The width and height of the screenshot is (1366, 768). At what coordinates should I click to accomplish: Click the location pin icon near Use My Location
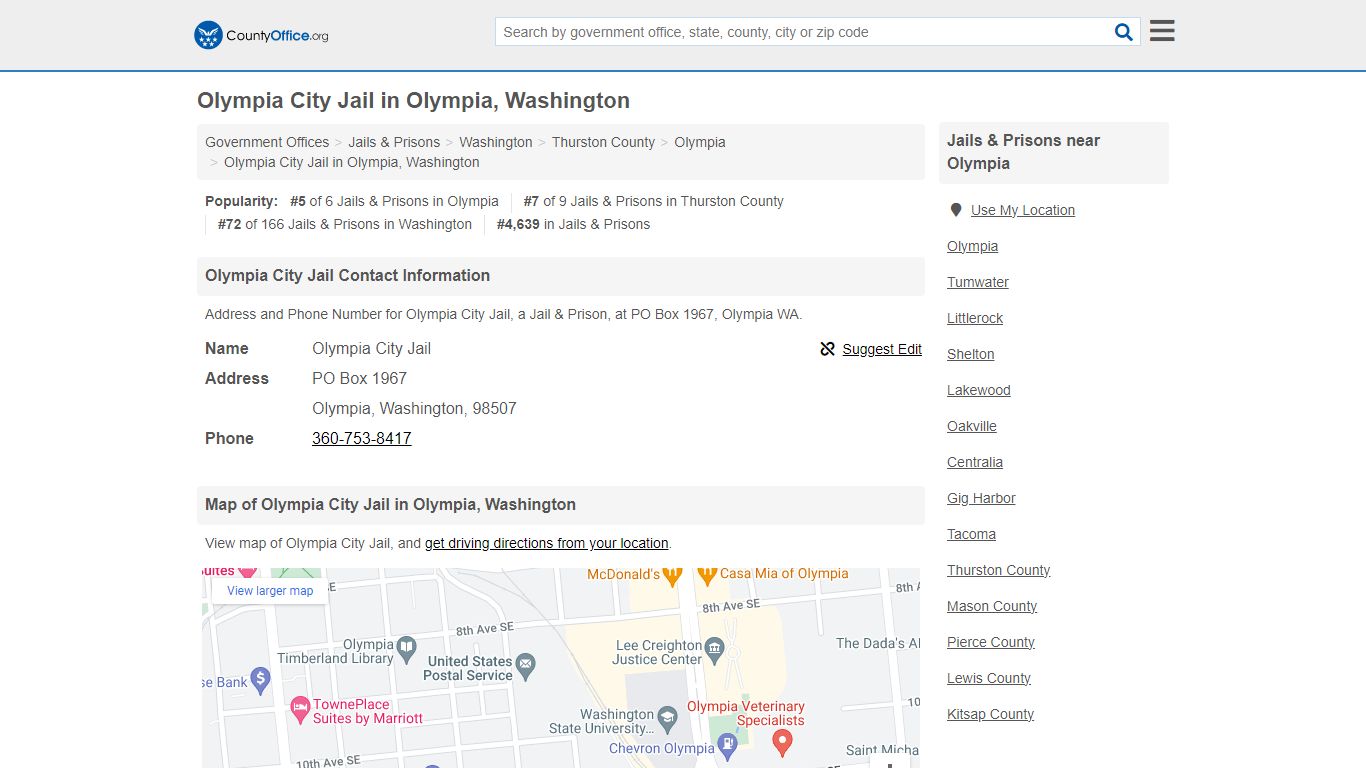pos(956,210)
